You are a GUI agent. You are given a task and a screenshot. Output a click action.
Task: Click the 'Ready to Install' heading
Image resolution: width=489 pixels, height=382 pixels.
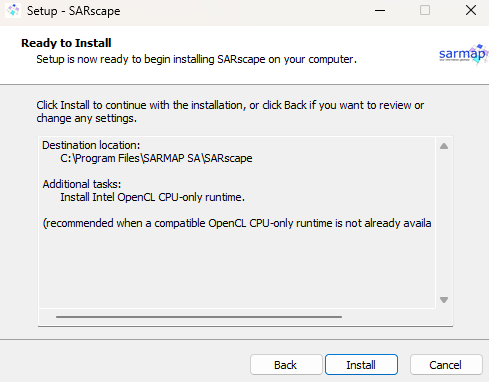(66, 43)
